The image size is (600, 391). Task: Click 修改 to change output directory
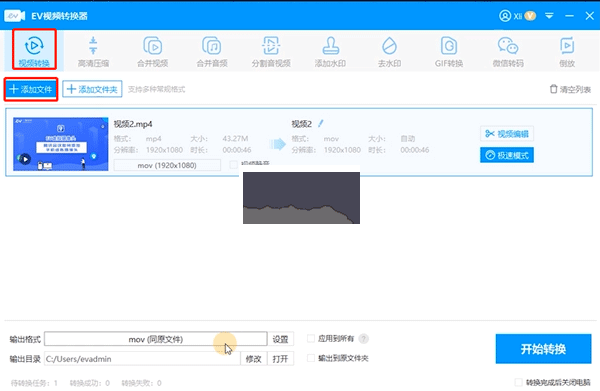click(x=253, y=359)
